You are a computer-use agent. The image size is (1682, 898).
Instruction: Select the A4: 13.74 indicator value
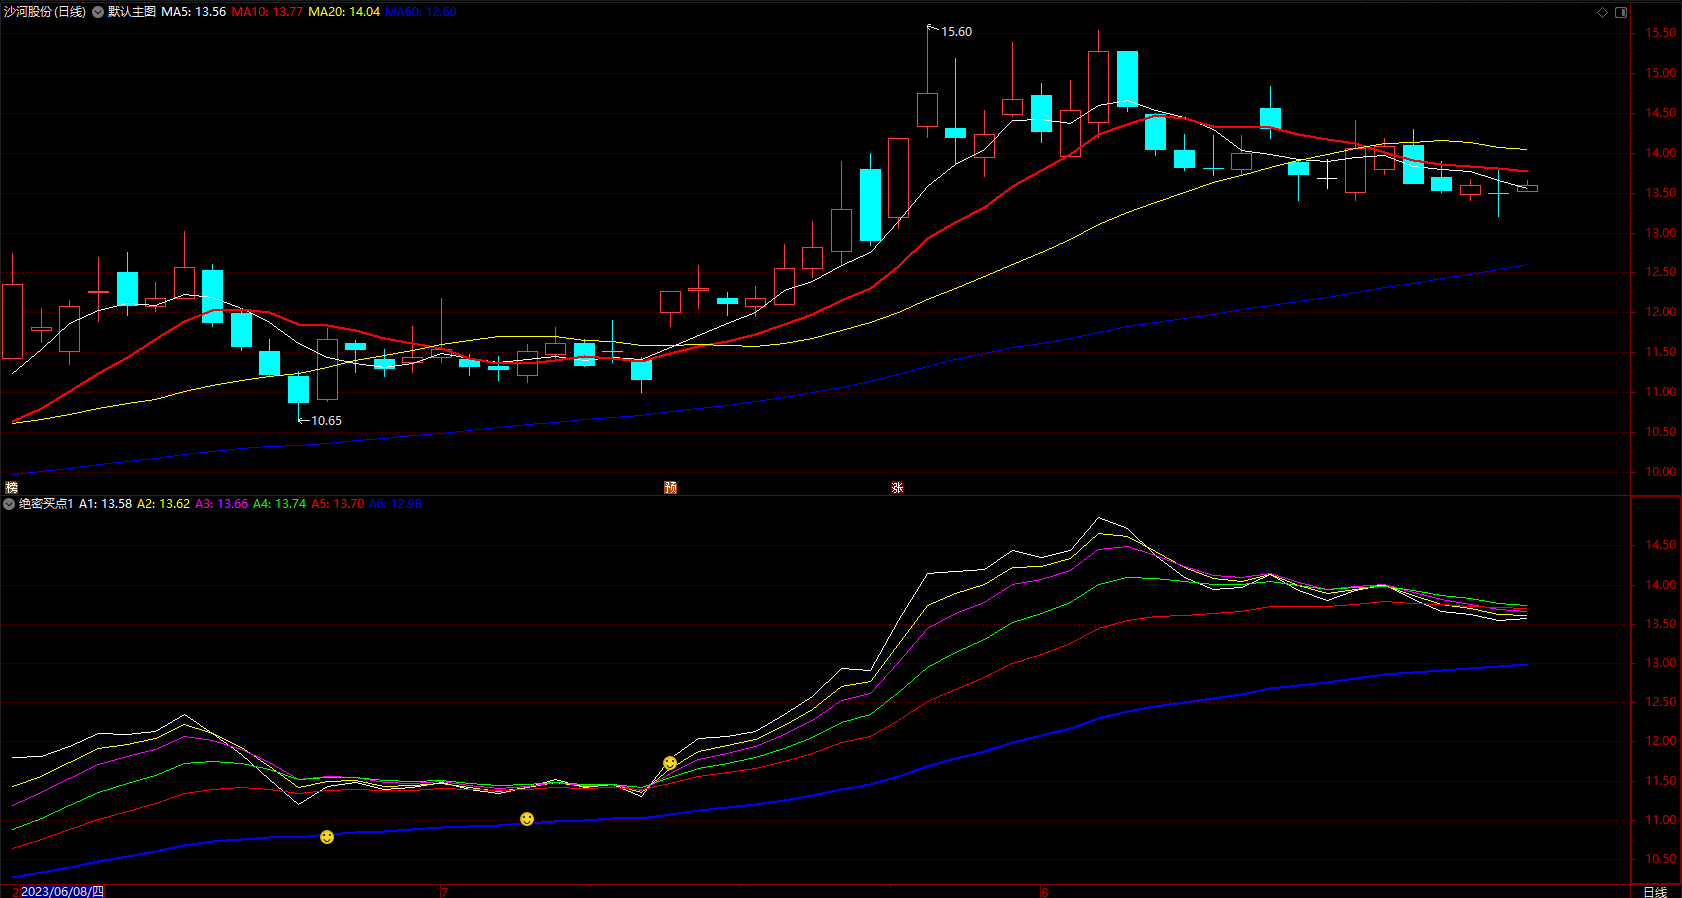279,504
